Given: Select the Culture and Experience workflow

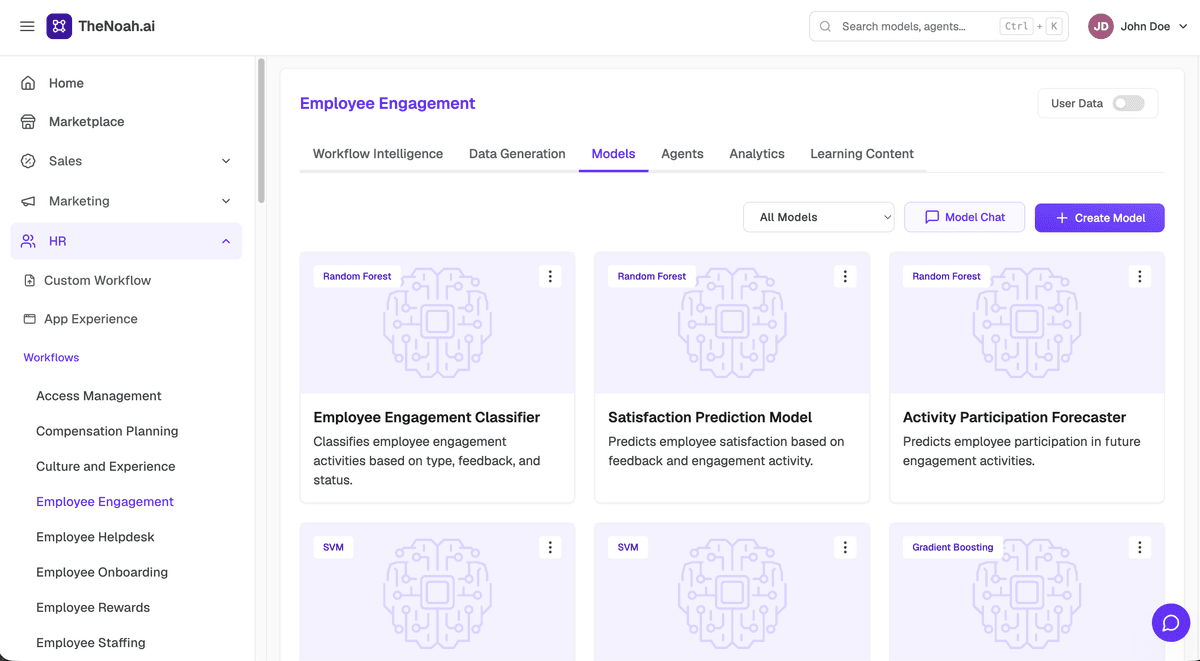Looking at the screenshot, I should pyautogui.click(x=106, y=467).
